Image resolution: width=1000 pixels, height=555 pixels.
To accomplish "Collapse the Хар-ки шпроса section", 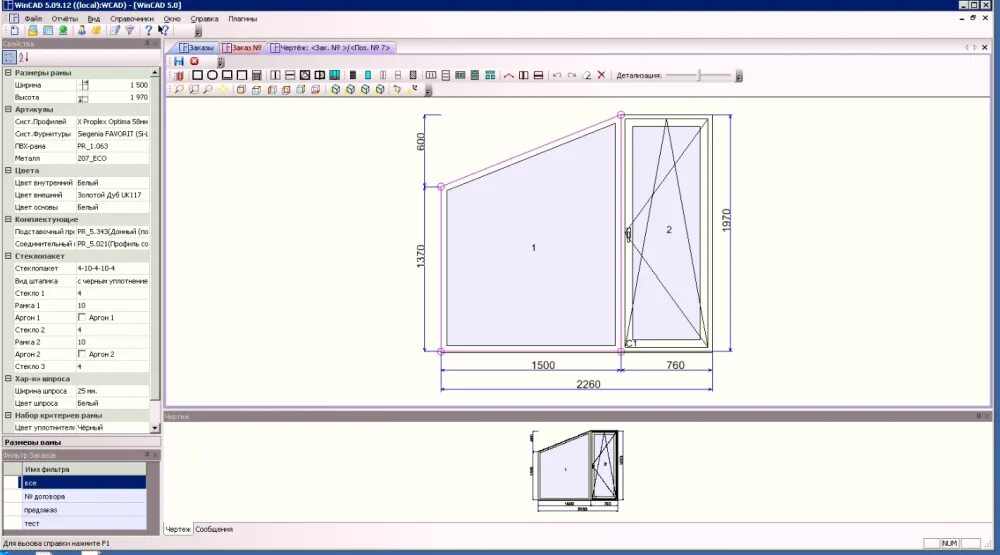I will click(x=8, y=378).
